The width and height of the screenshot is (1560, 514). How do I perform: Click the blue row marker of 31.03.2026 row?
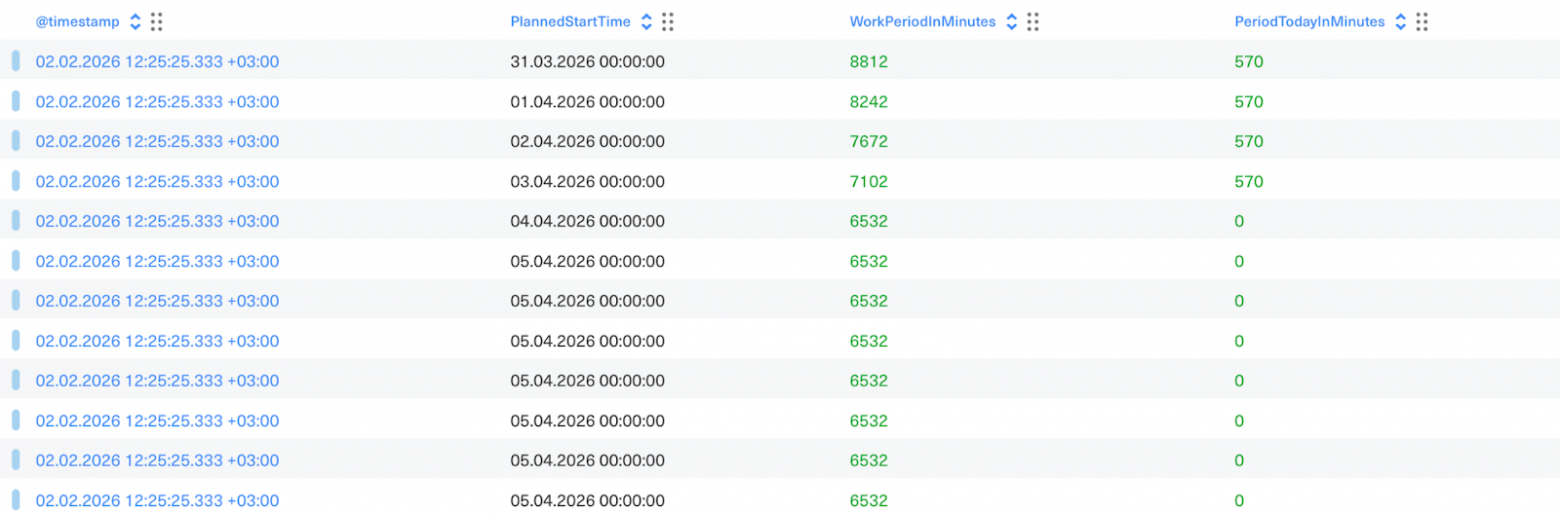[x=16, y=61]
